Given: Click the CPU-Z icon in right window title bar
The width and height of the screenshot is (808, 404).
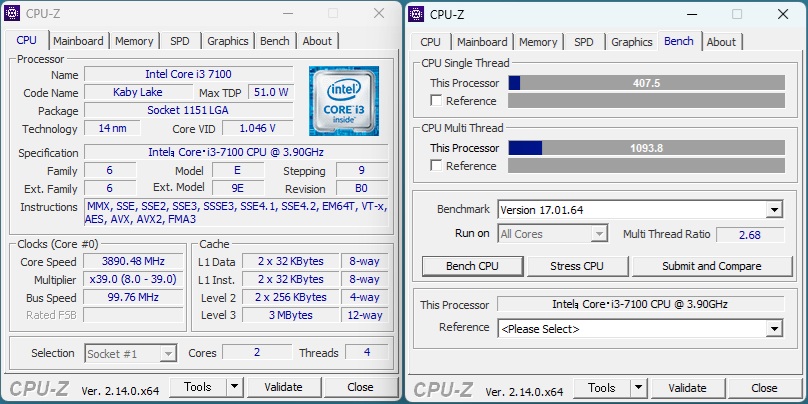Looking at the screenshot, I should (416, 14).
